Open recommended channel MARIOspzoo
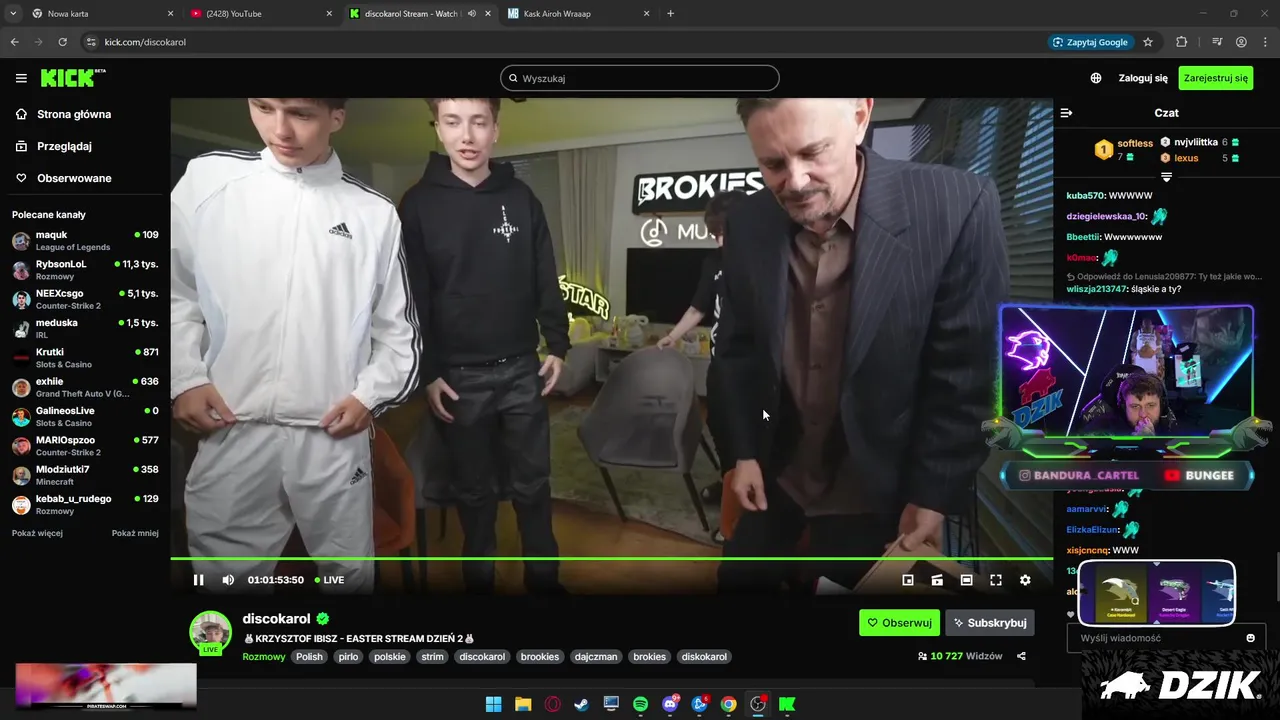 [85, 446]
